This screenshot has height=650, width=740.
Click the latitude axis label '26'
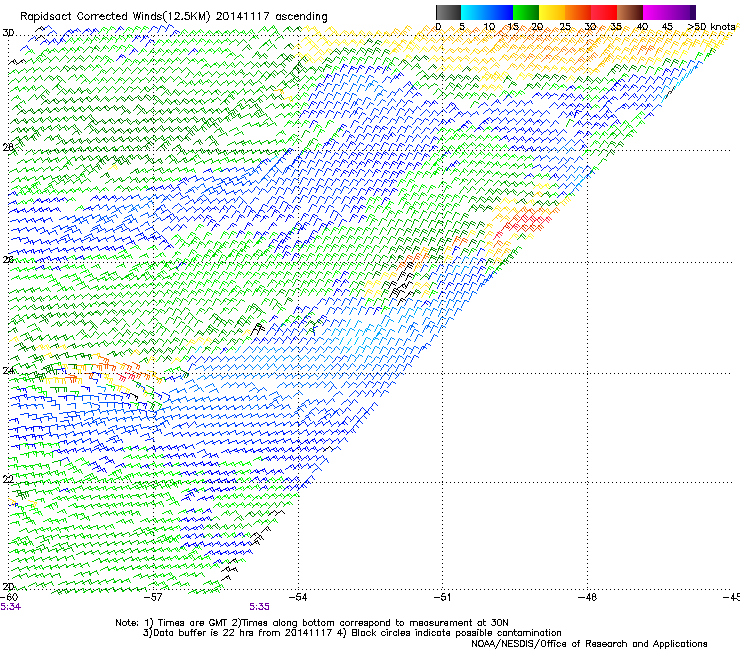(x=8, y=260)
